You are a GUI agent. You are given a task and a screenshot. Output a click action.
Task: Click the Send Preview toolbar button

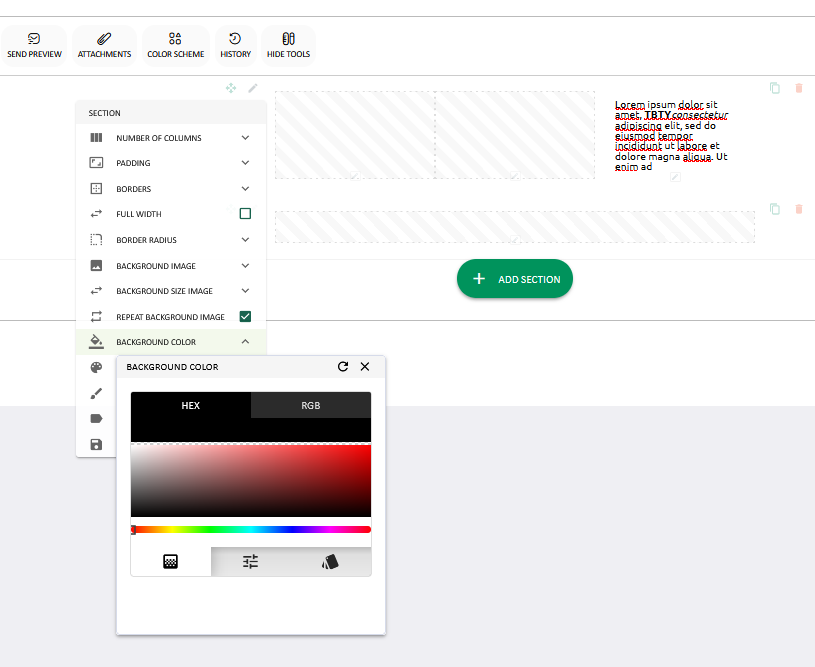coord(34,46)
